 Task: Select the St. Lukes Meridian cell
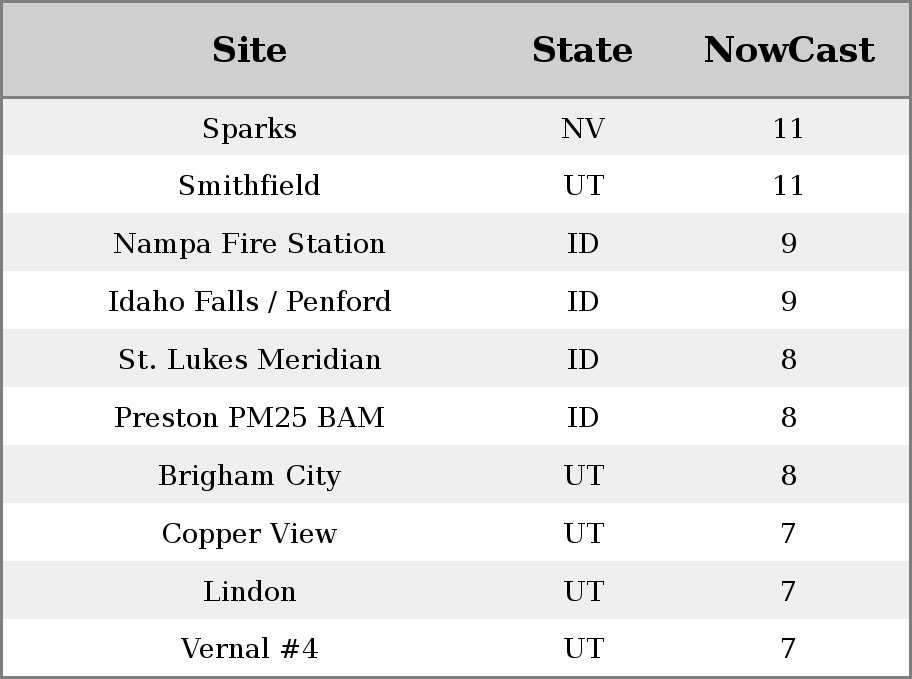[249, 360]
